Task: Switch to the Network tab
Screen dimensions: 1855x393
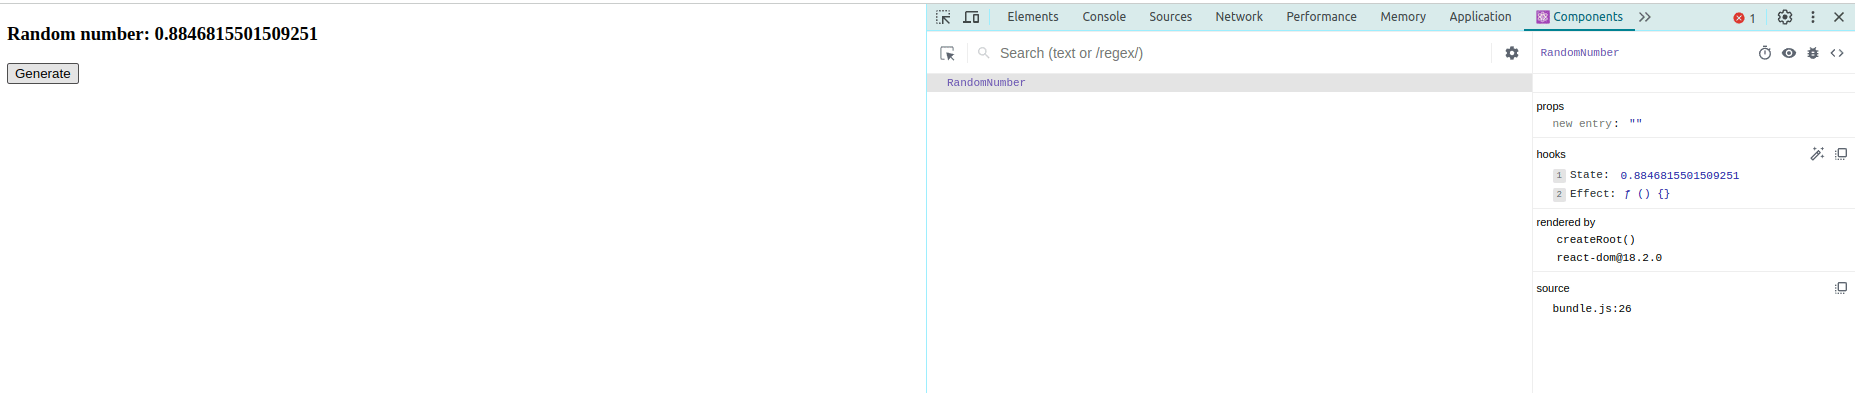Action: tap(1239, 17)
